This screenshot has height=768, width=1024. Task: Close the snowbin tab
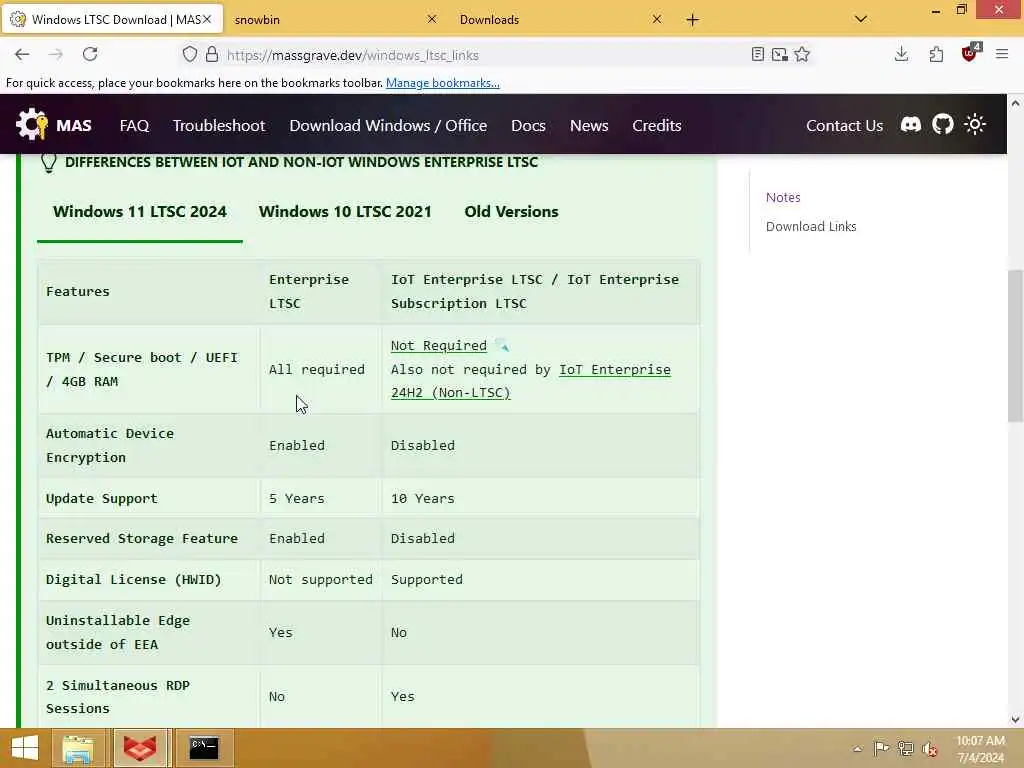pyautogui.click(x=432, y=19)
